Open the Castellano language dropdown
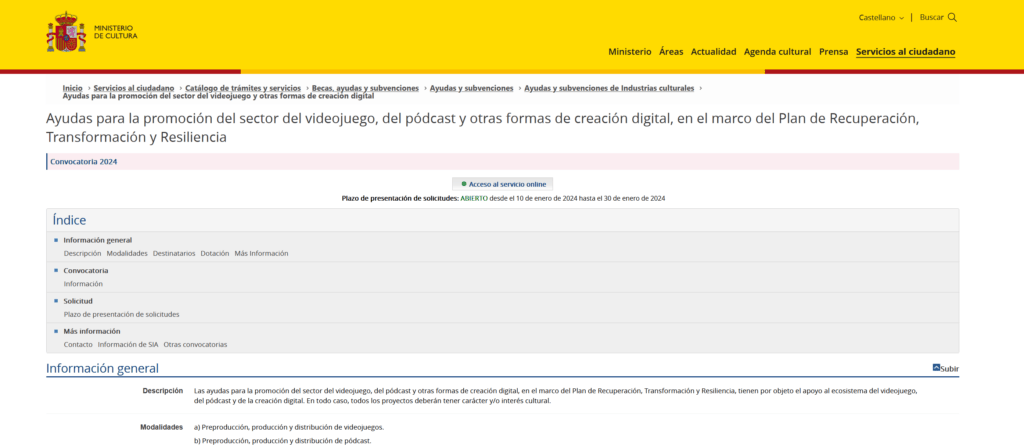The image size is (1024, 445). (x=881, y=18)
